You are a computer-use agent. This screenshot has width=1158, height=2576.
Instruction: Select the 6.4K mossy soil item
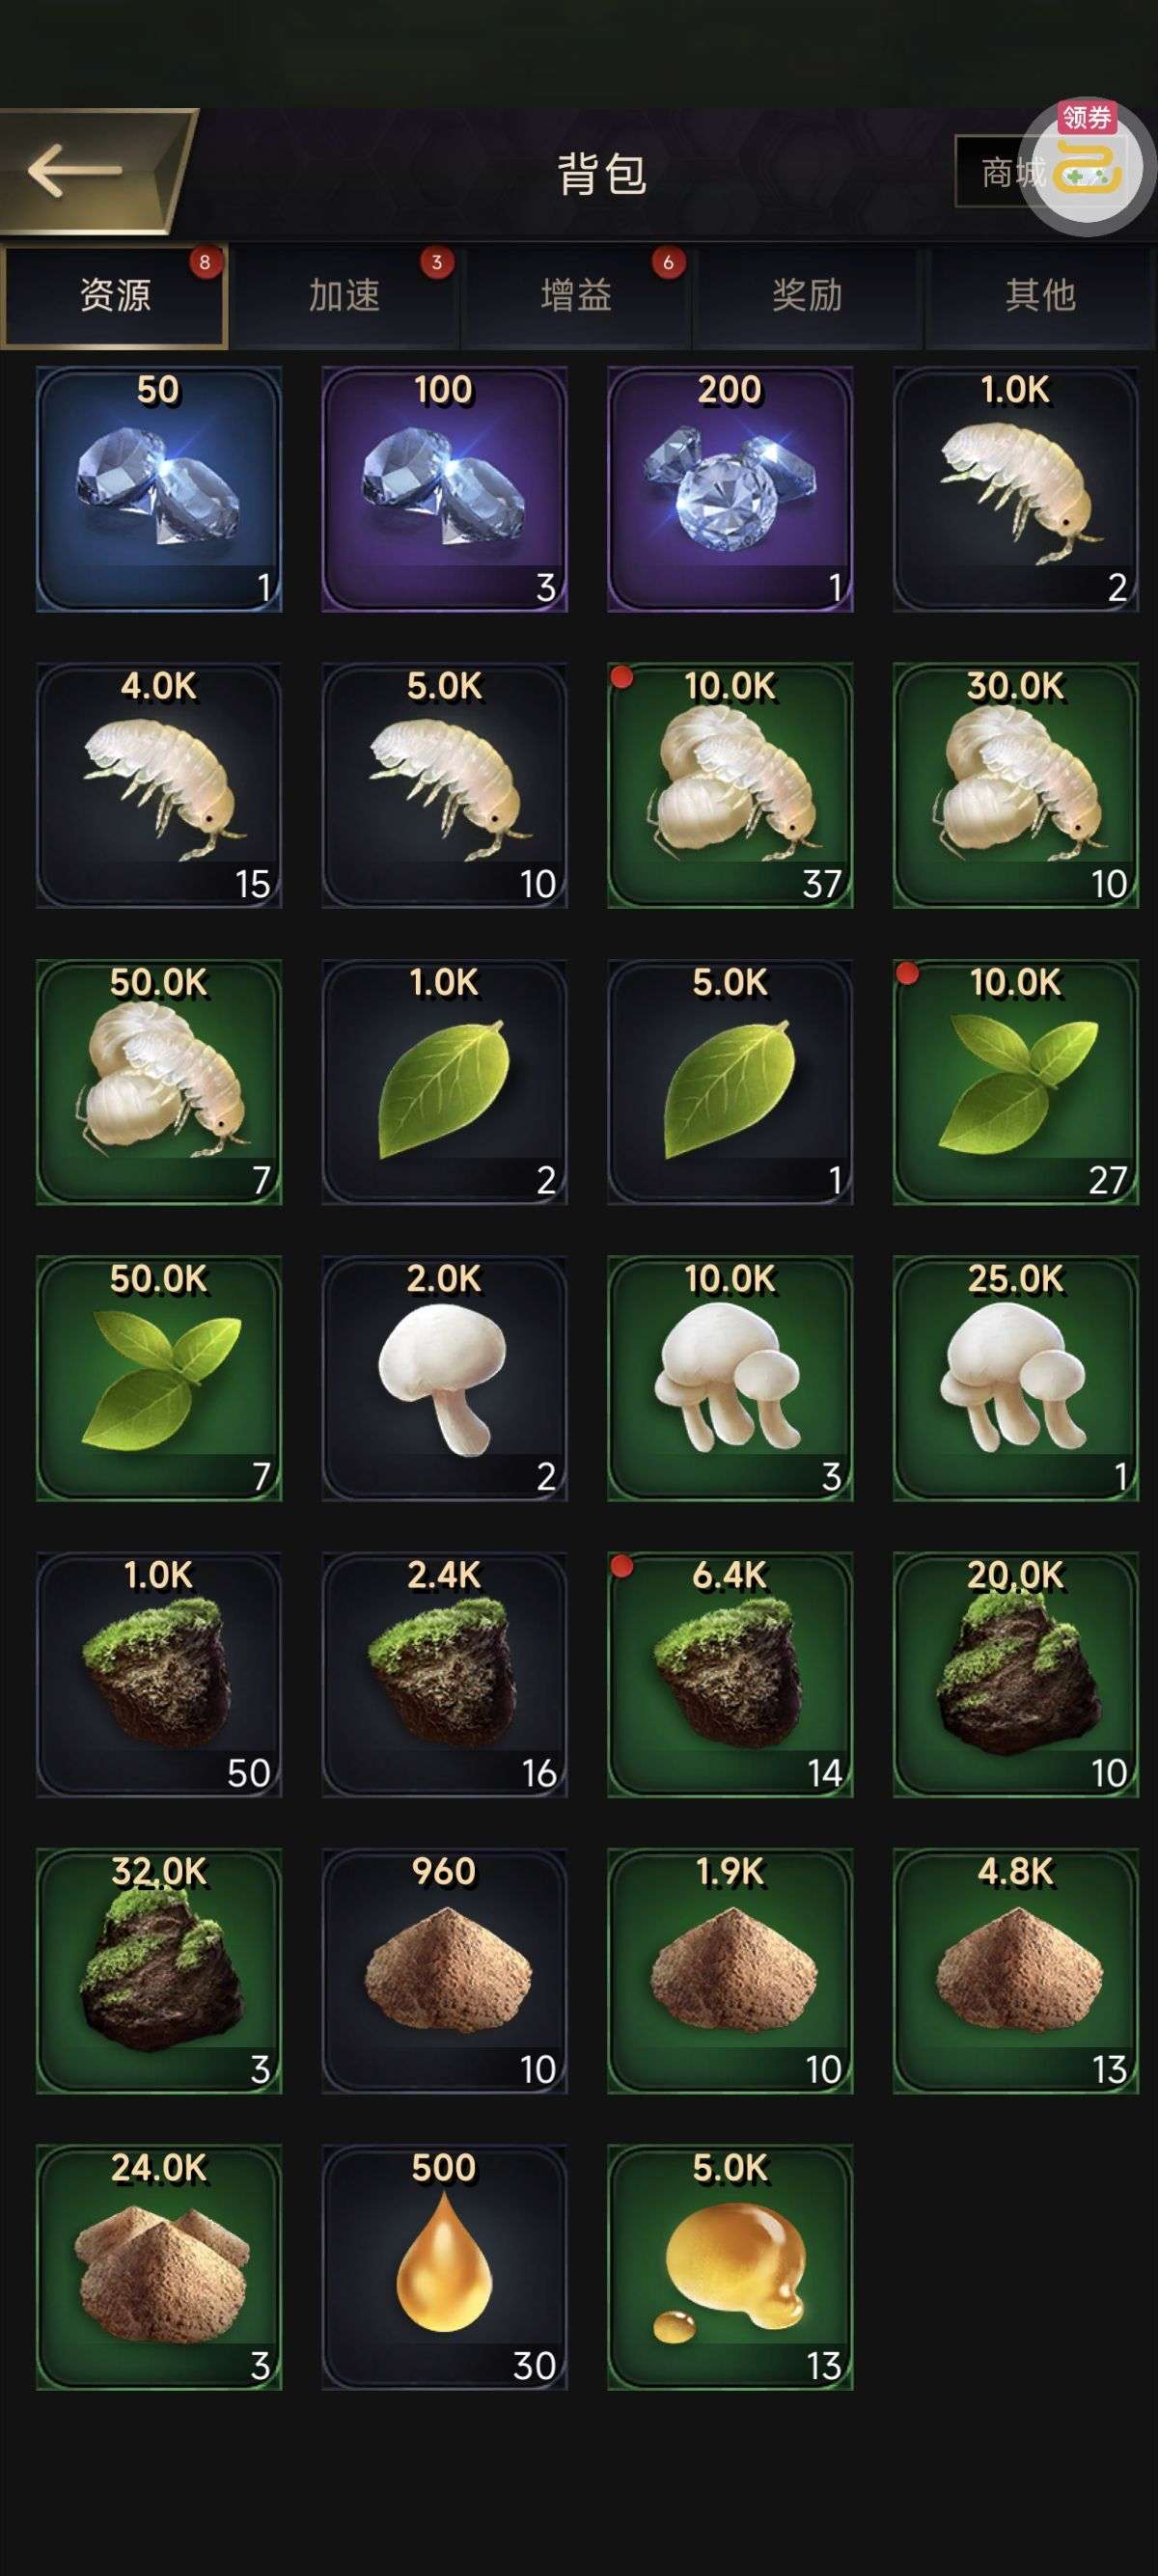pos(730,1674)
